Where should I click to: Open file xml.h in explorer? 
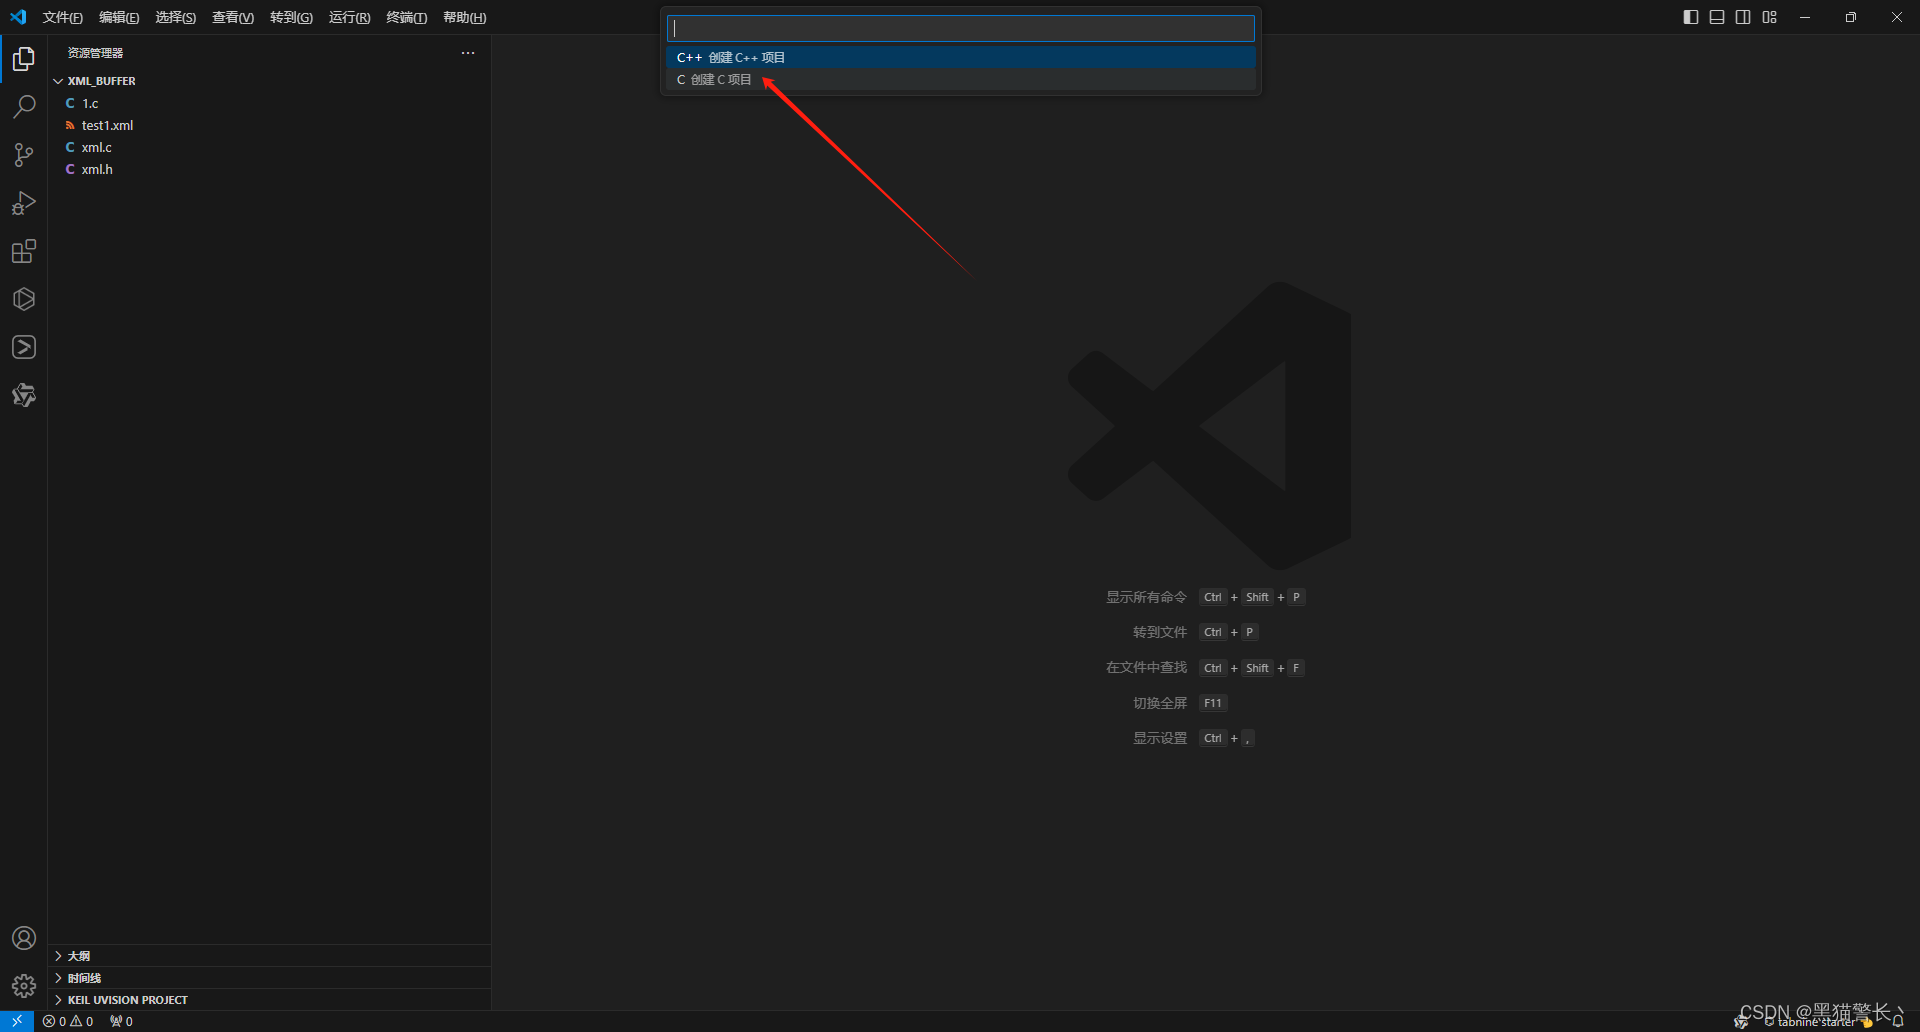(270, 169)
